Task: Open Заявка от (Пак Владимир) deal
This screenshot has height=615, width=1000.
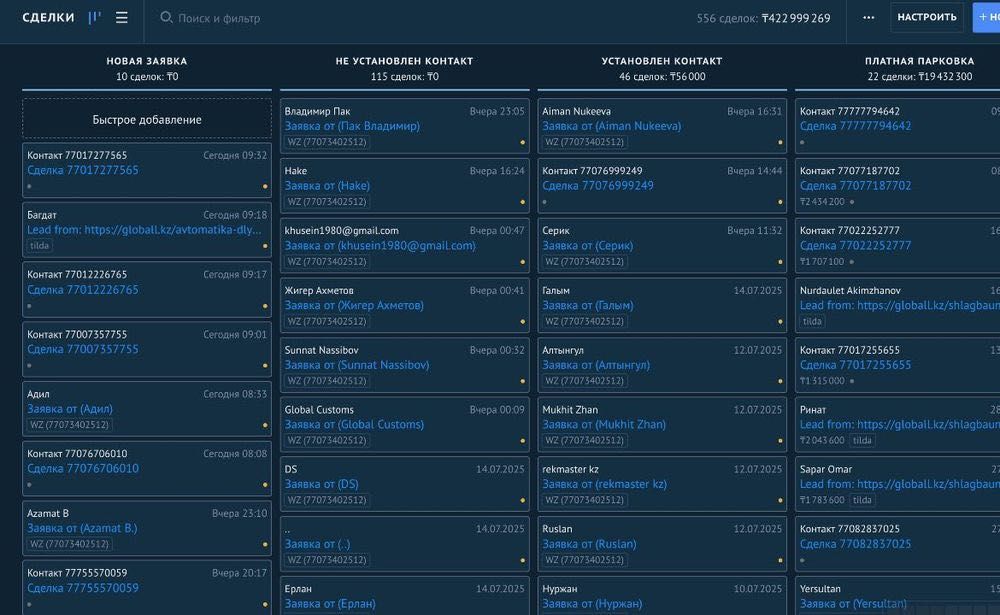Action: (x=352, y=126)
